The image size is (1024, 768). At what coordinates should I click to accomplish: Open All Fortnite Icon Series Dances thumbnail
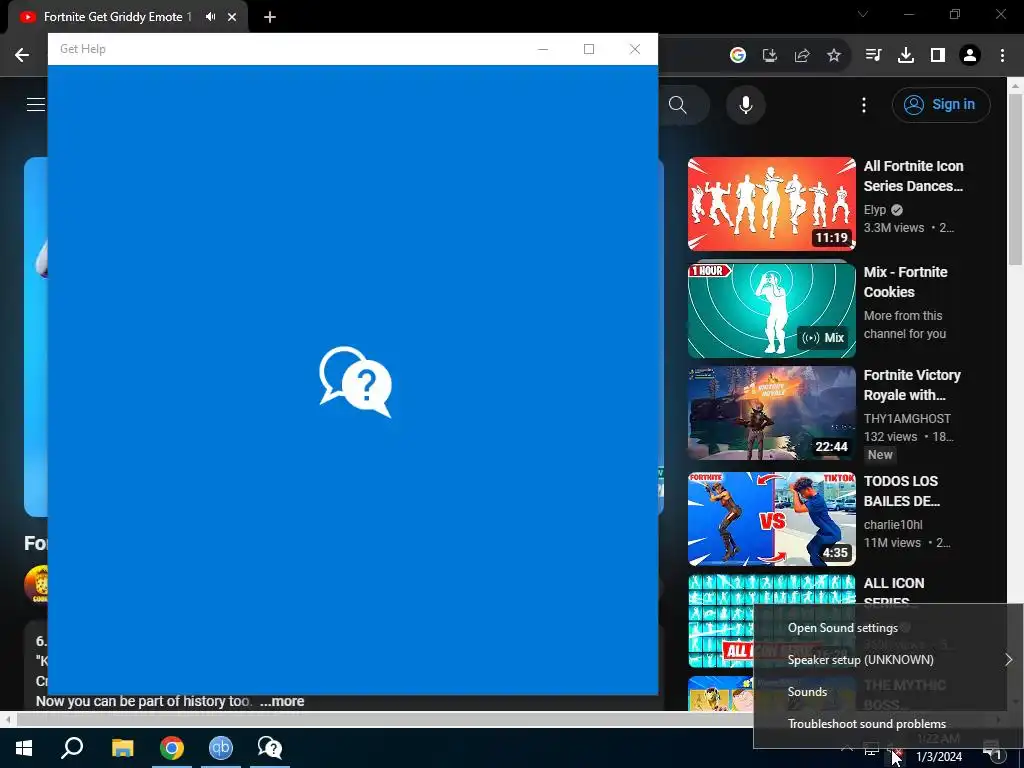pyautogui.click(x=771, y=204)
